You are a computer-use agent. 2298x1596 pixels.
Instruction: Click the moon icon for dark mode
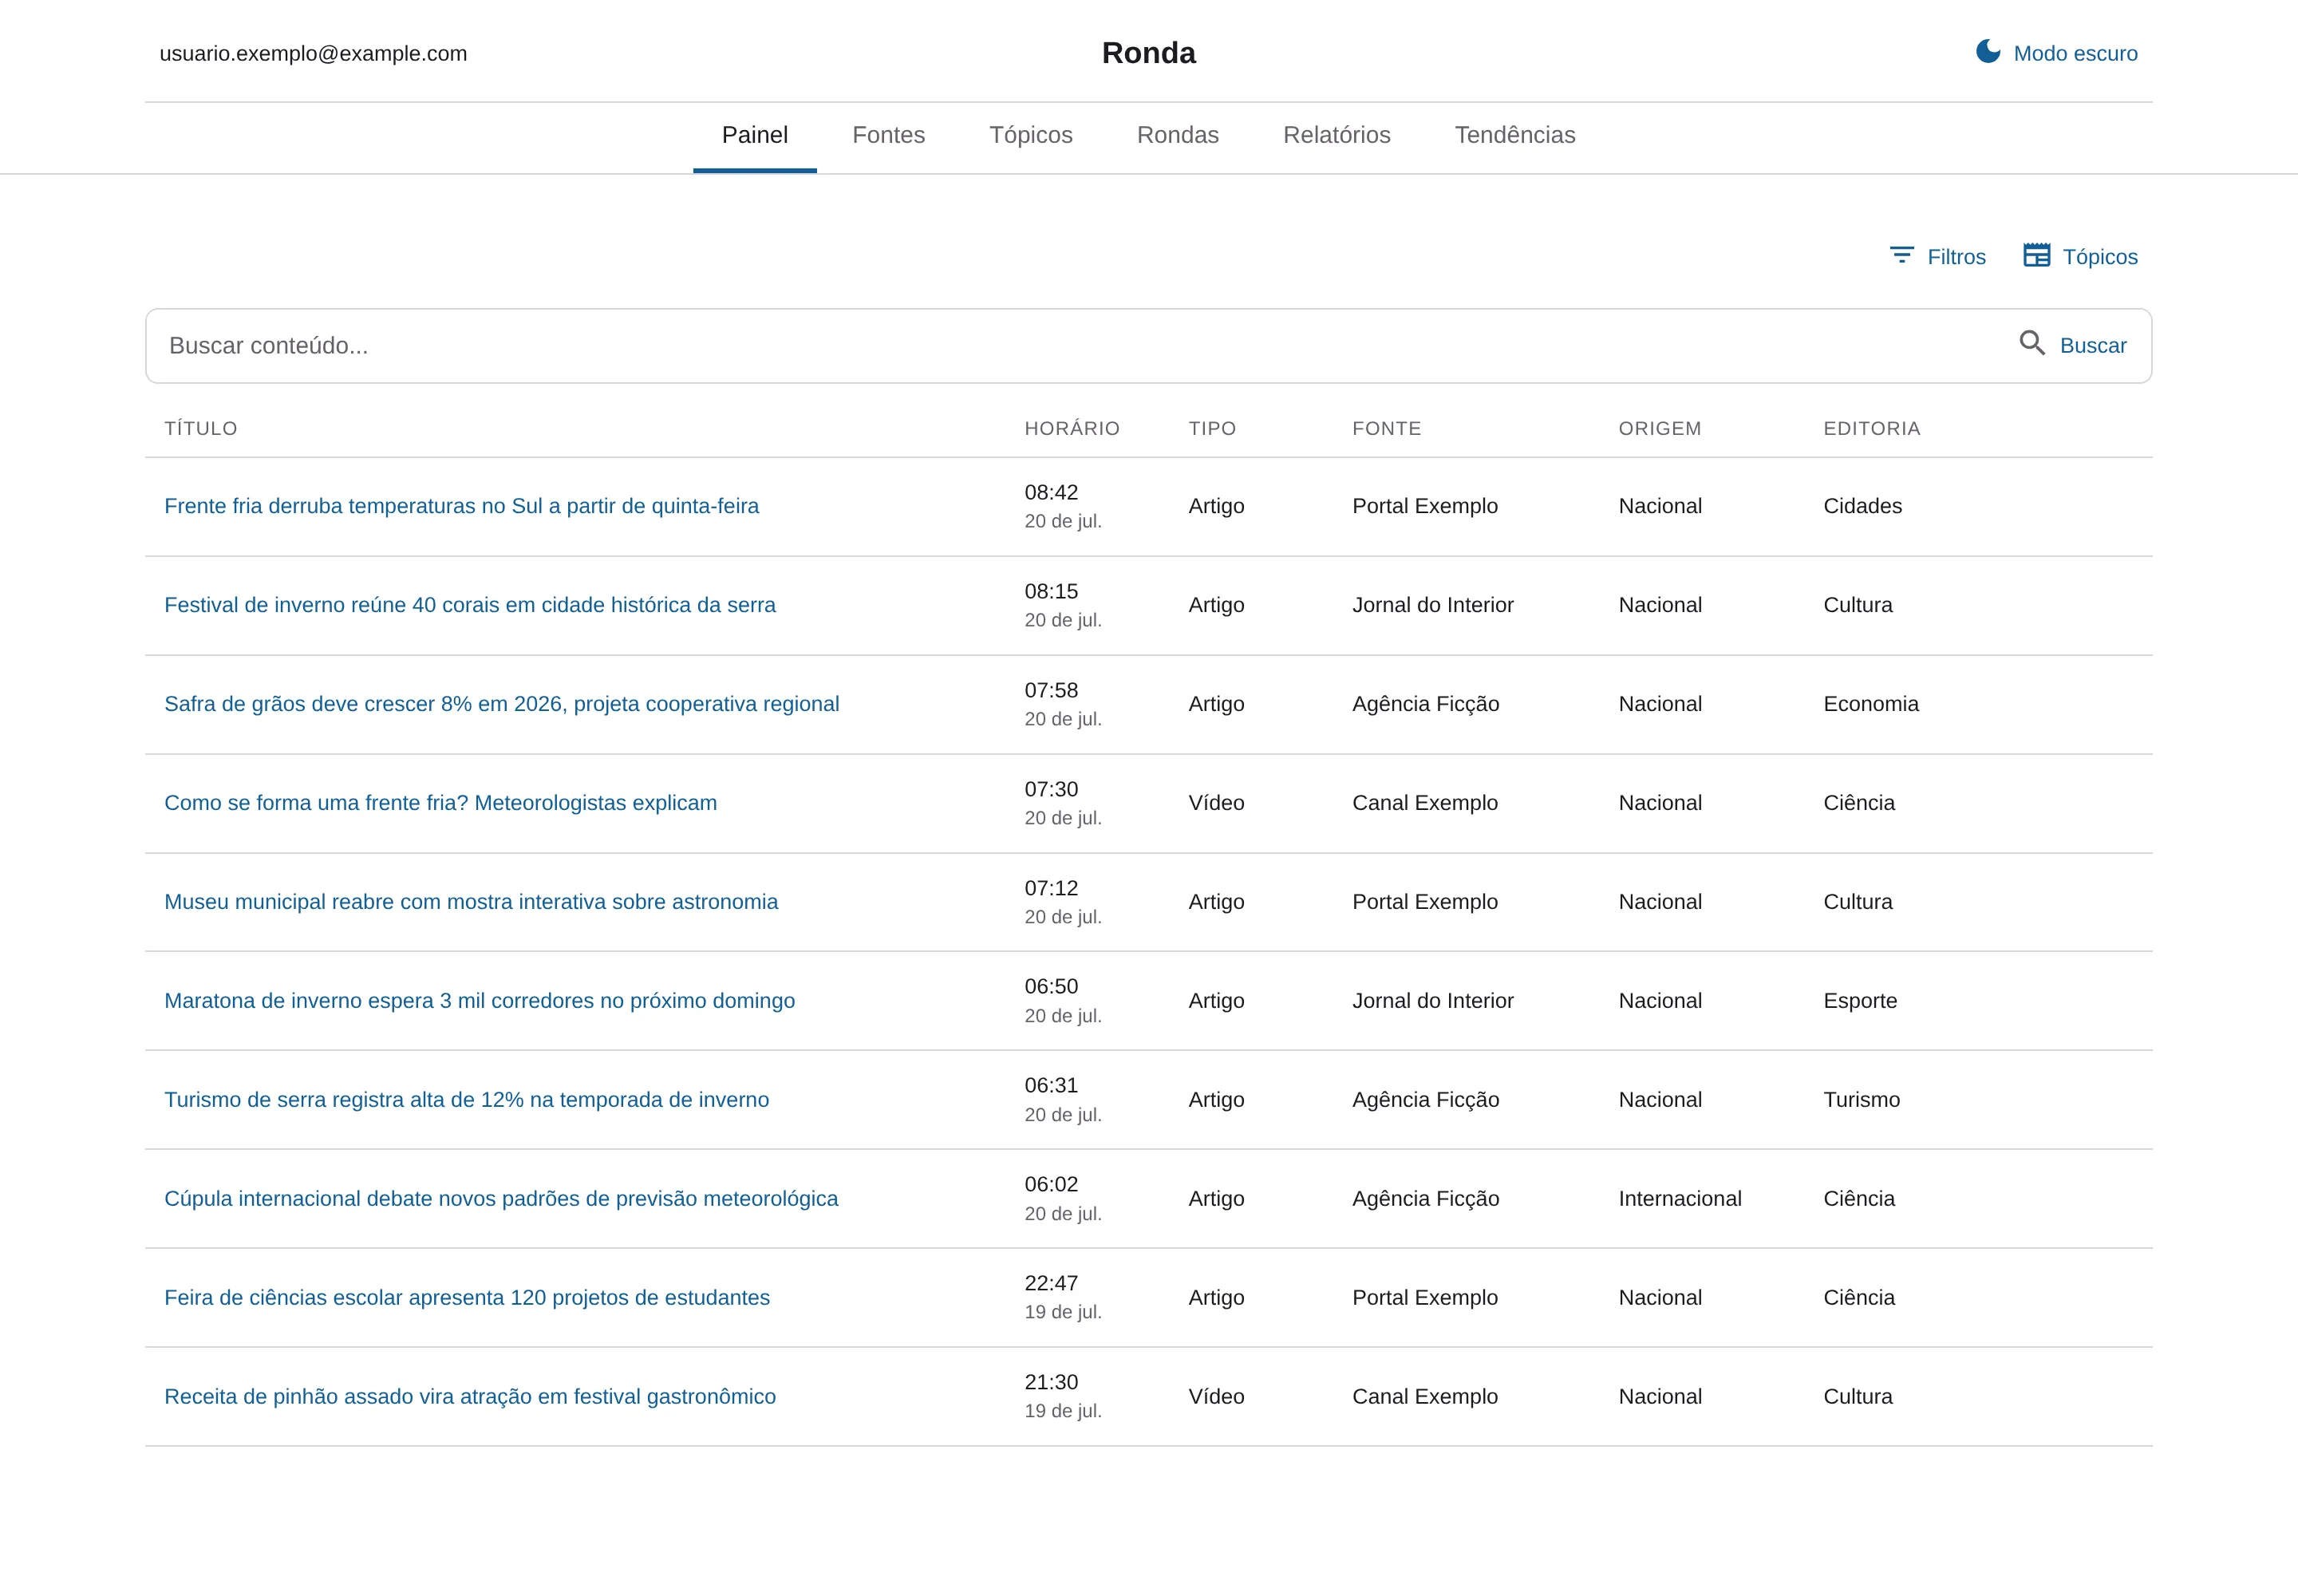[x=1988, y=52]
